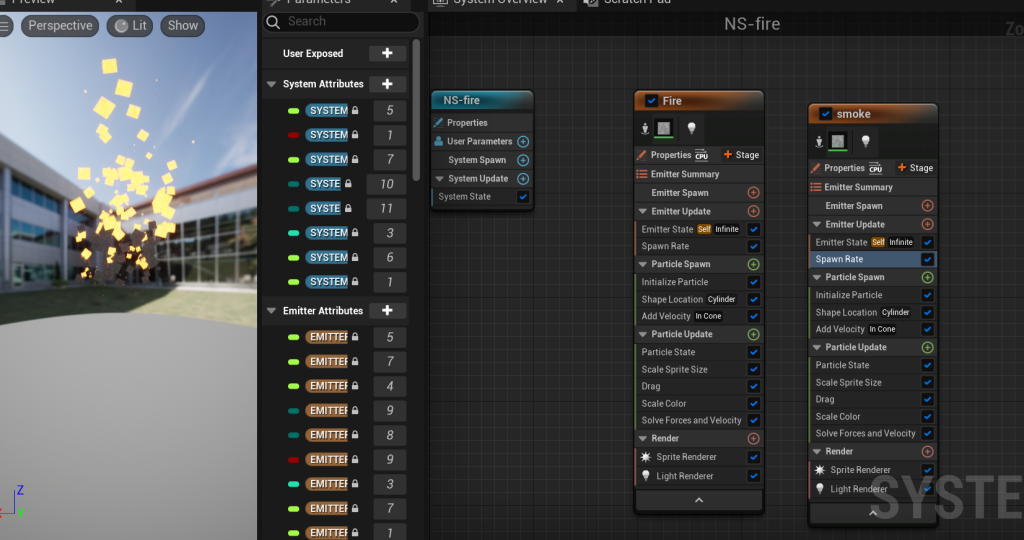Image resolution: width=1024 pixels, height=540 pixels.
Task: Select Fire Solve Forces and Velocity module
Action: tap(698, 421)
